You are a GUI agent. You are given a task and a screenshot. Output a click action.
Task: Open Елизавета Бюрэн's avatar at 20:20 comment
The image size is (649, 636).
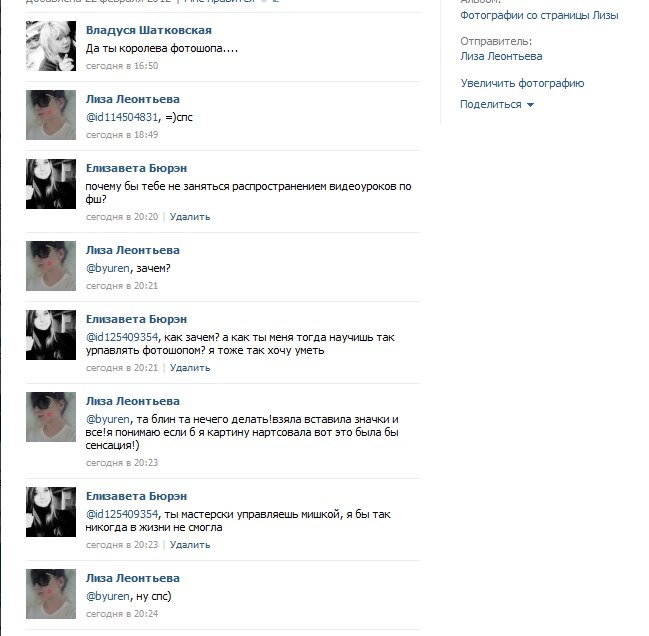point(51,184)
